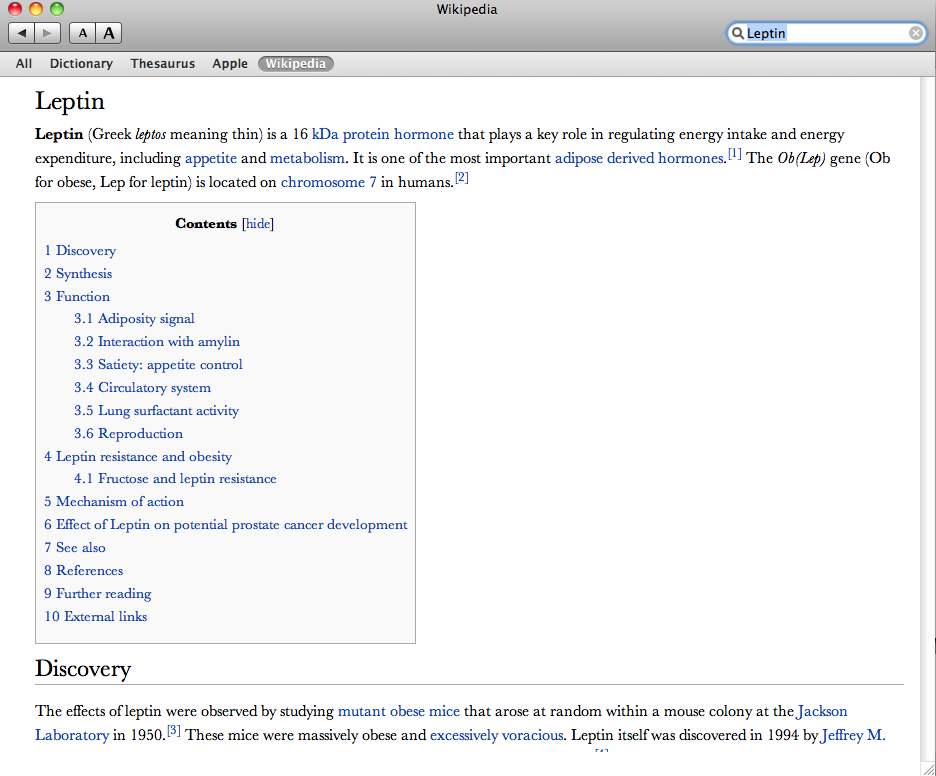Click the Leptin article title heading
Viewport: 936px width, 776px height.
pos(70,101)
